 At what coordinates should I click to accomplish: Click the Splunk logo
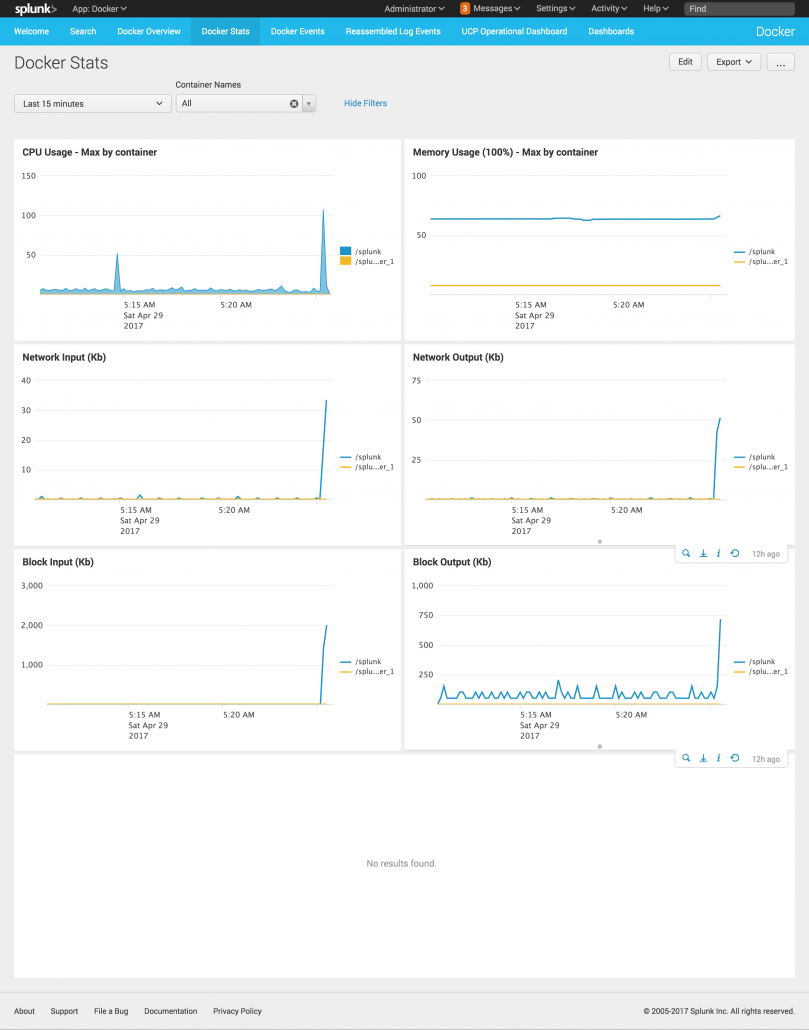(35, 9)
